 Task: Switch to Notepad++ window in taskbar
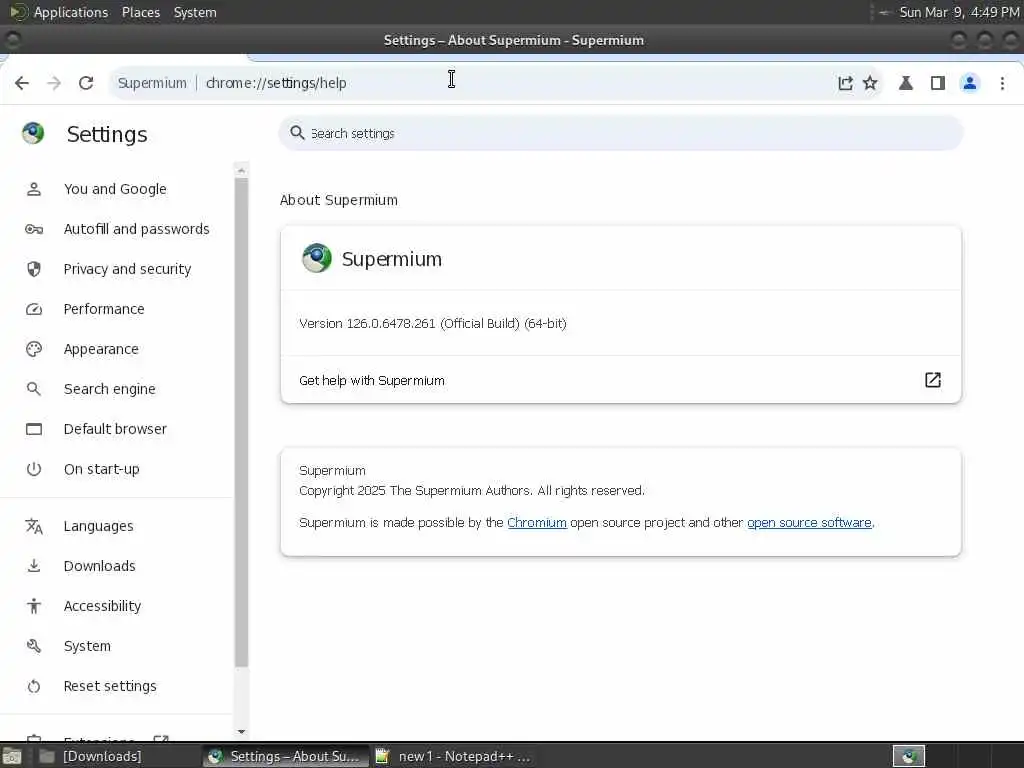456,756
